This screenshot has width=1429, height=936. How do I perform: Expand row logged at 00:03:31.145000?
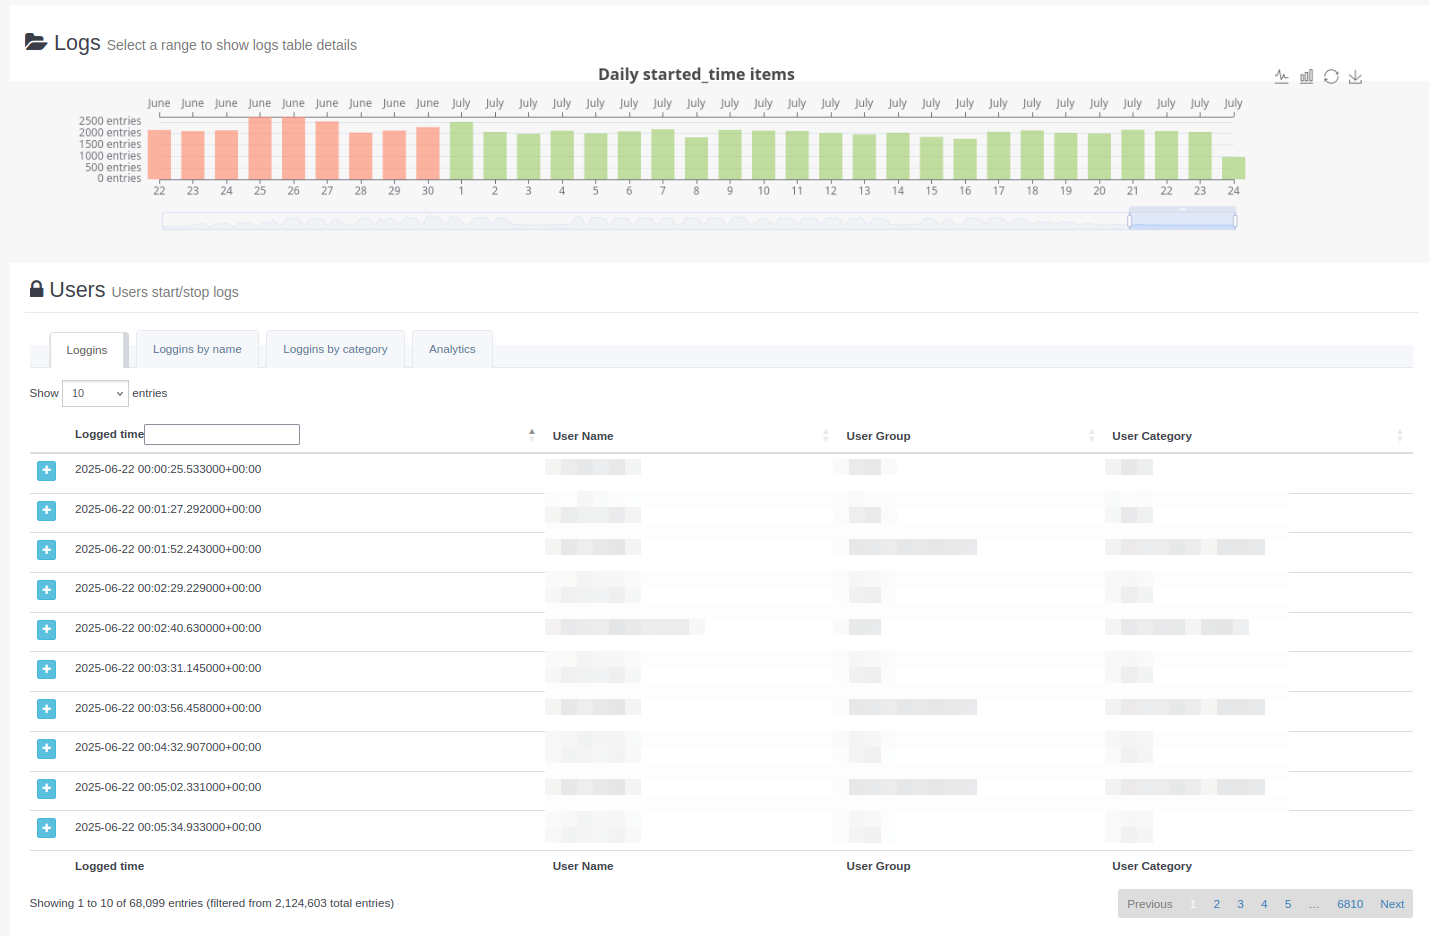pyautogui.click(x=46, y=669)
